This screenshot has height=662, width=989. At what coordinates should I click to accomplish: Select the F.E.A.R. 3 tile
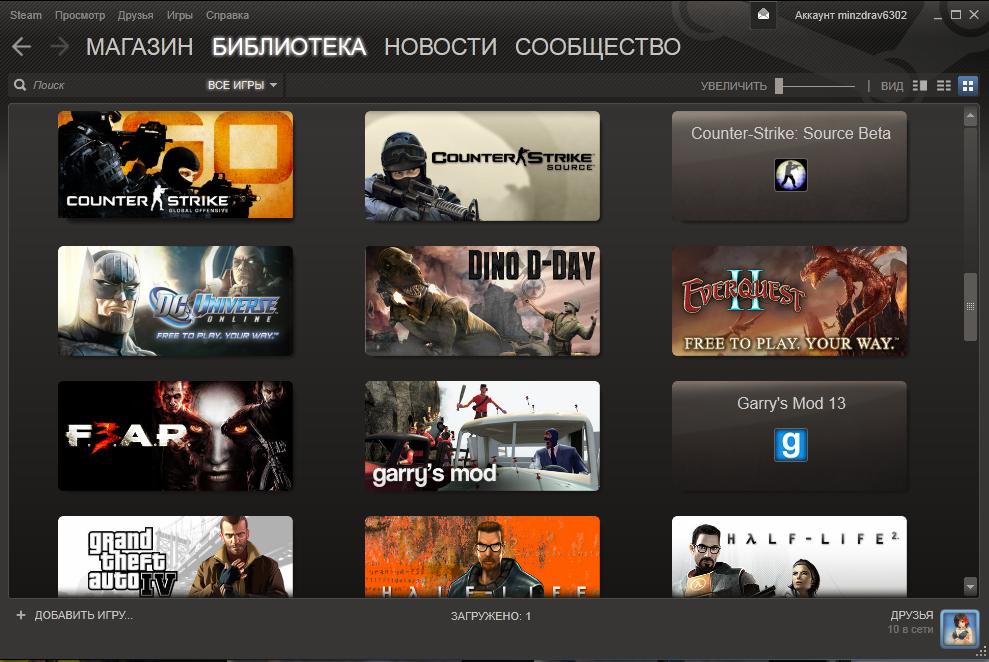175,436
